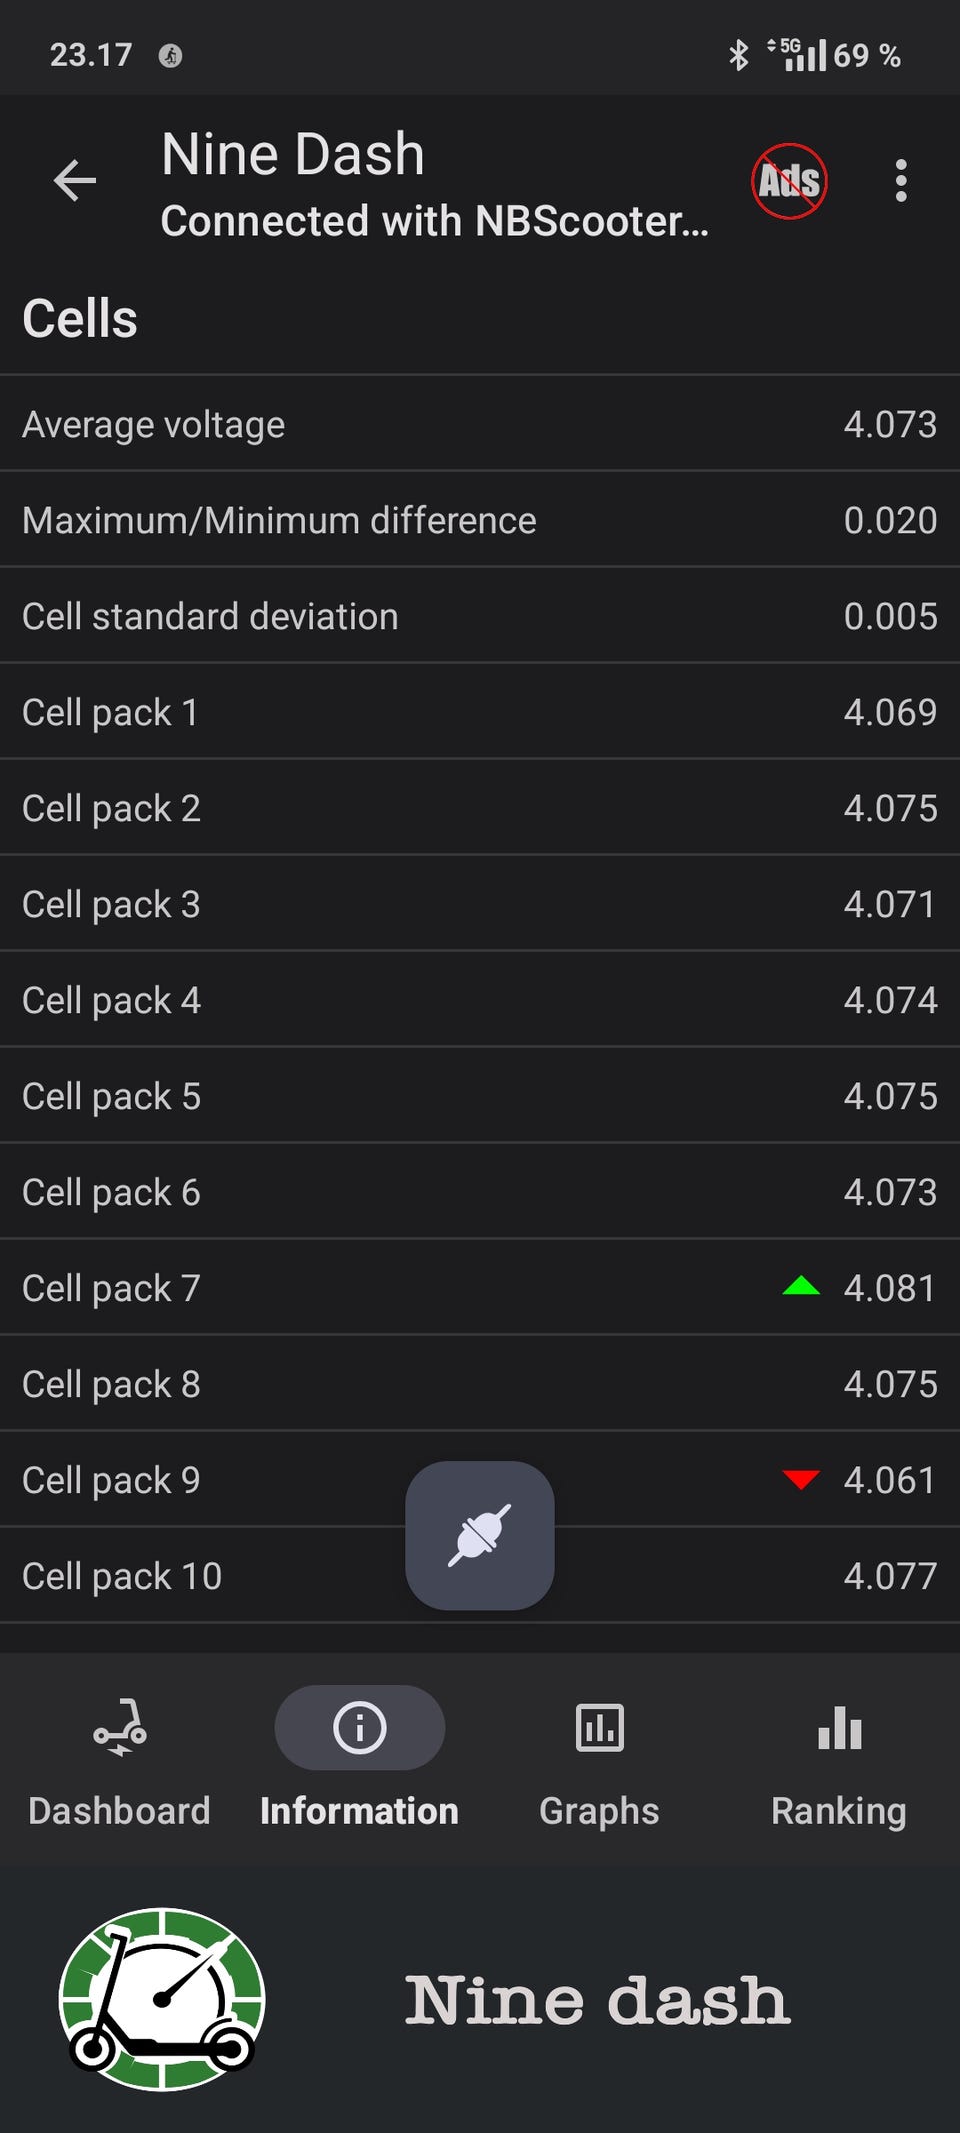Tap the 5G signal strength indicator

(797, 55)
